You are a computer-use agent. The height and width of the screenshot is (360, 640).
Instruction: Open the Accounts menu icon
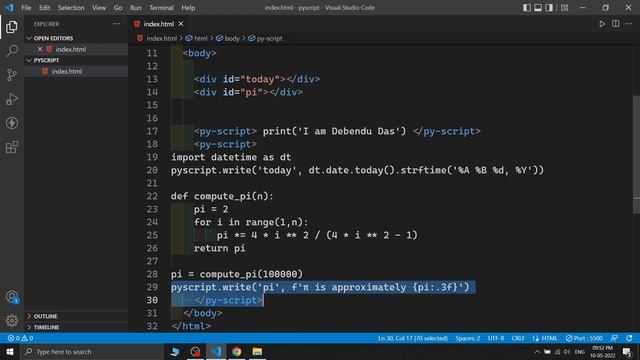(12, 297)
